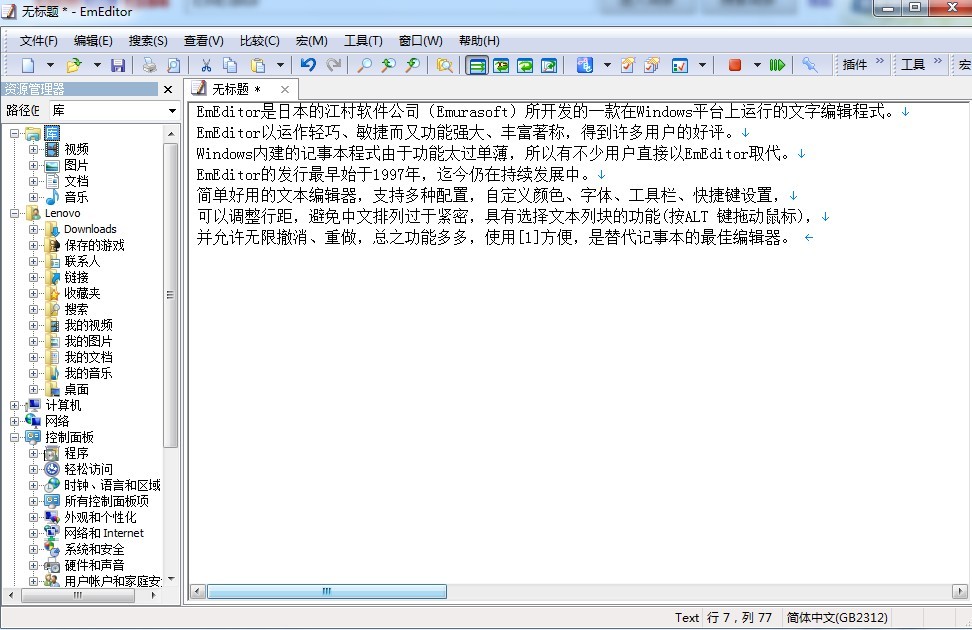Open the New file dropdown arrow
The height and width of the screenshot is (630, 972).
[x=50, y=65]
